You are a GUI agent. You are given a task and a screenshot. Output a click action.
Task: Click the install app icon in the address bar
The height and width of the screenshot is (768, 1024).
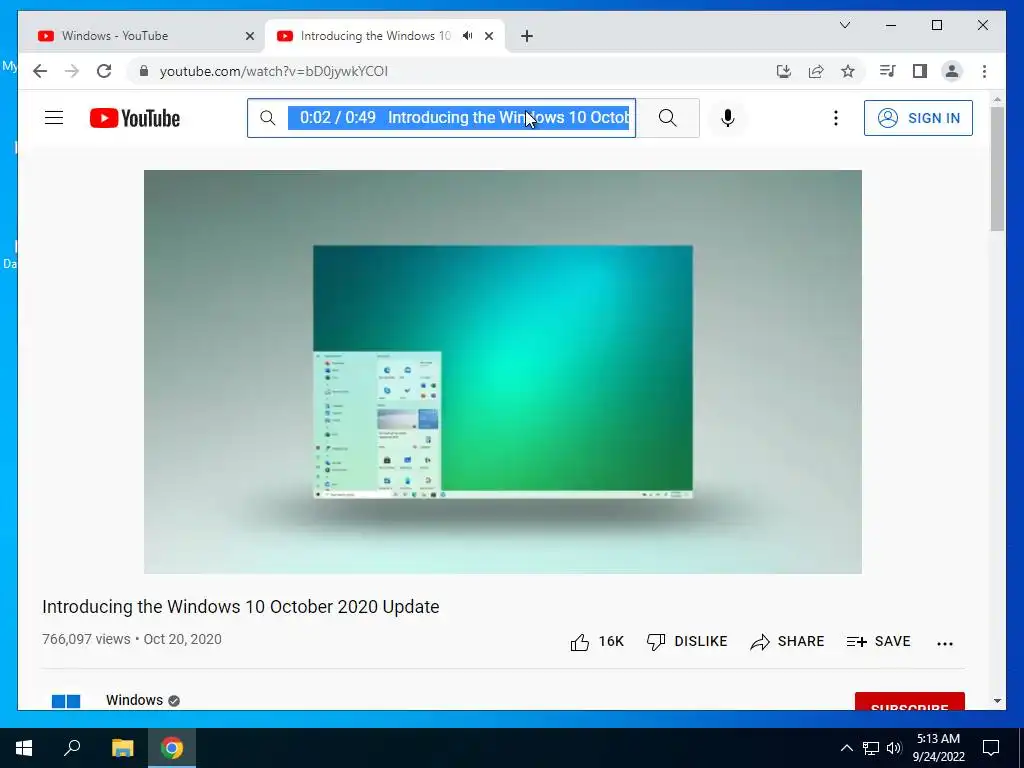pos(784,71)
